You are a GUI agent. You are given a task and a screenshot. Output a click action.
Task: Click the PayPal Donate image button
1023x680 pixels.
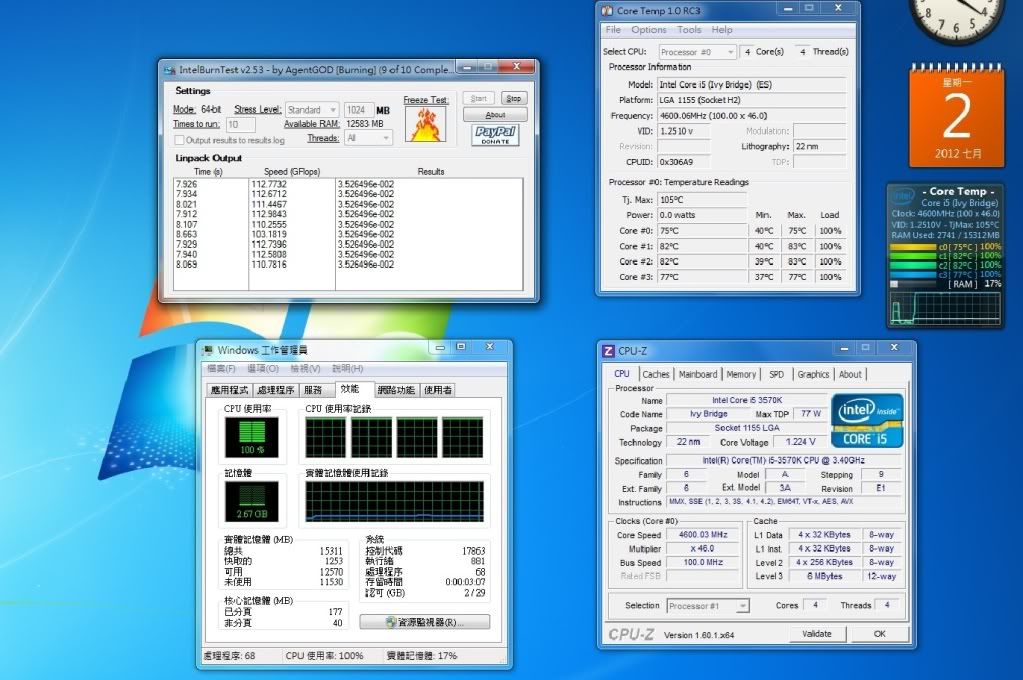(495, 135)
